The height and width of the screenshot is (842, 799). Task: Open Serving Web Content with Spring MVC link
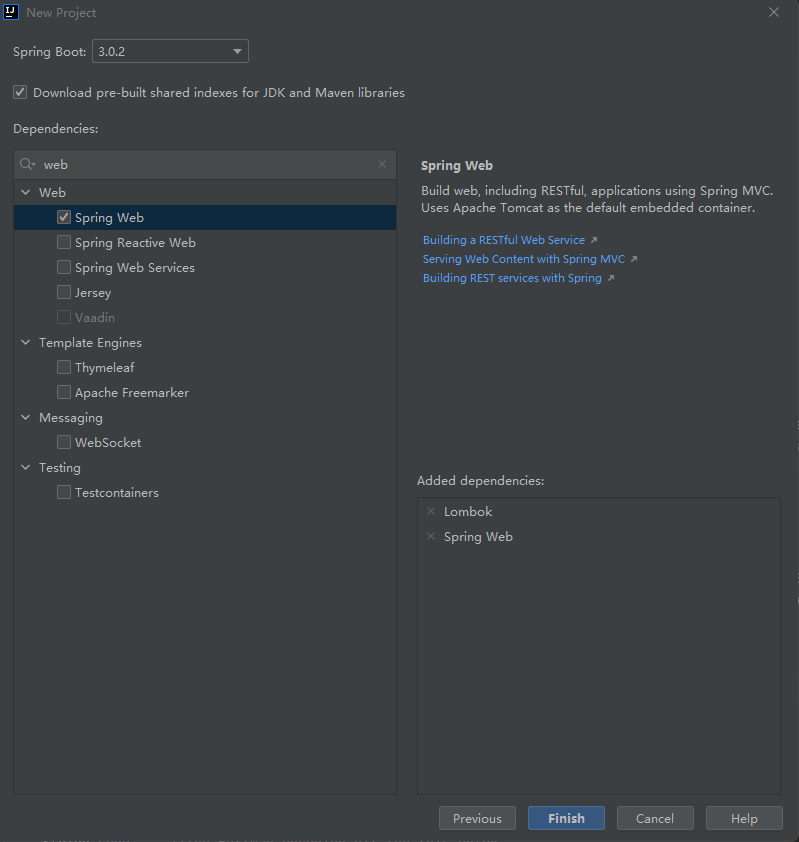[524, 259]
